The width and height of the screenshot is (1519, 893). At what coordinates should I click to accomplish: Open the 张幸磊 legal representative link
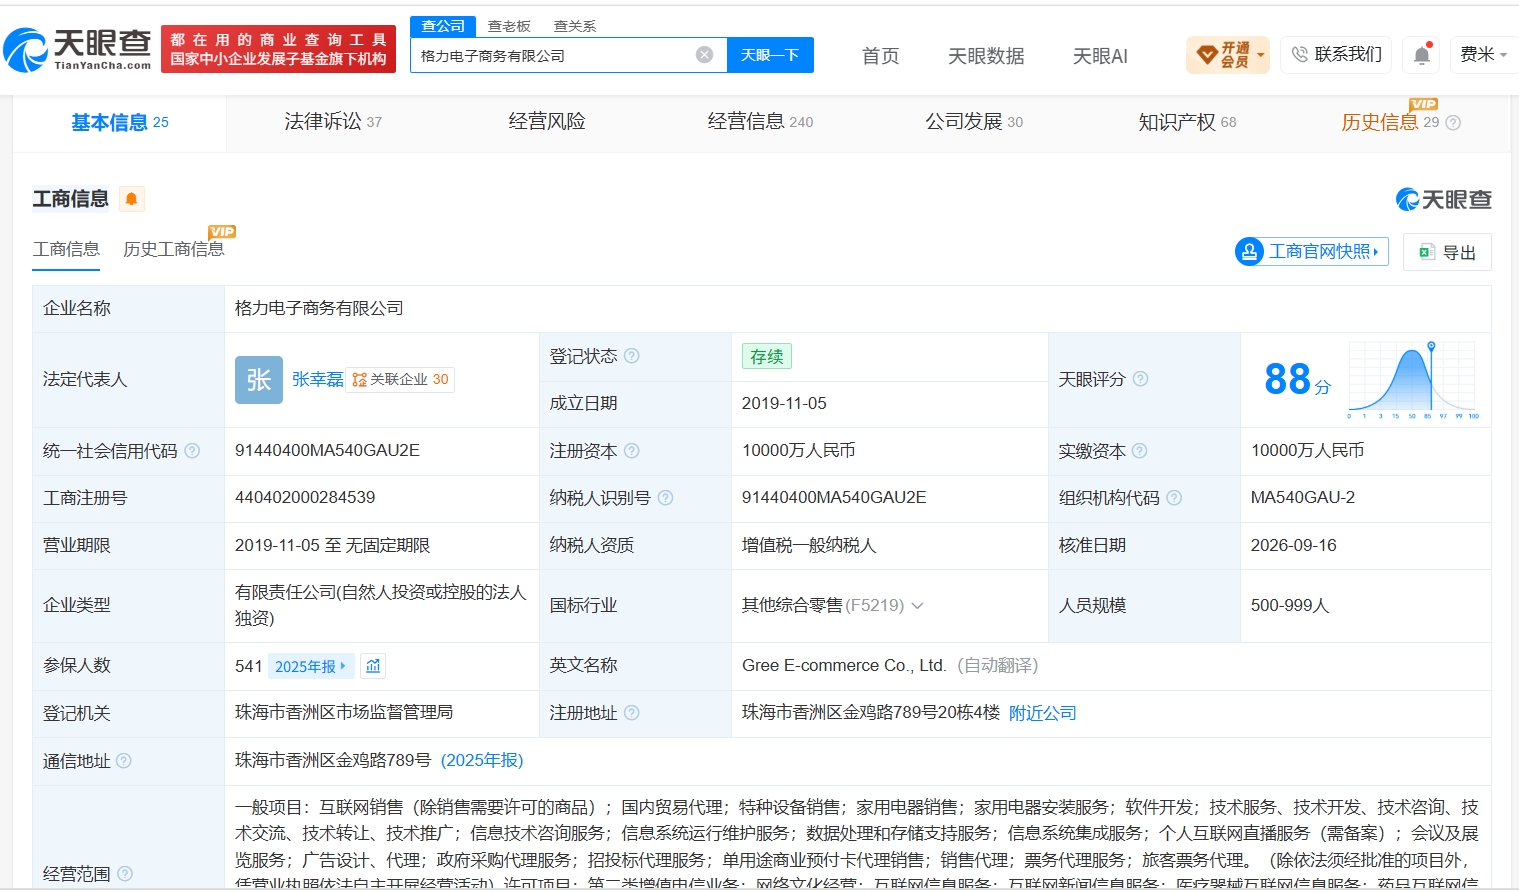[318, 380]
